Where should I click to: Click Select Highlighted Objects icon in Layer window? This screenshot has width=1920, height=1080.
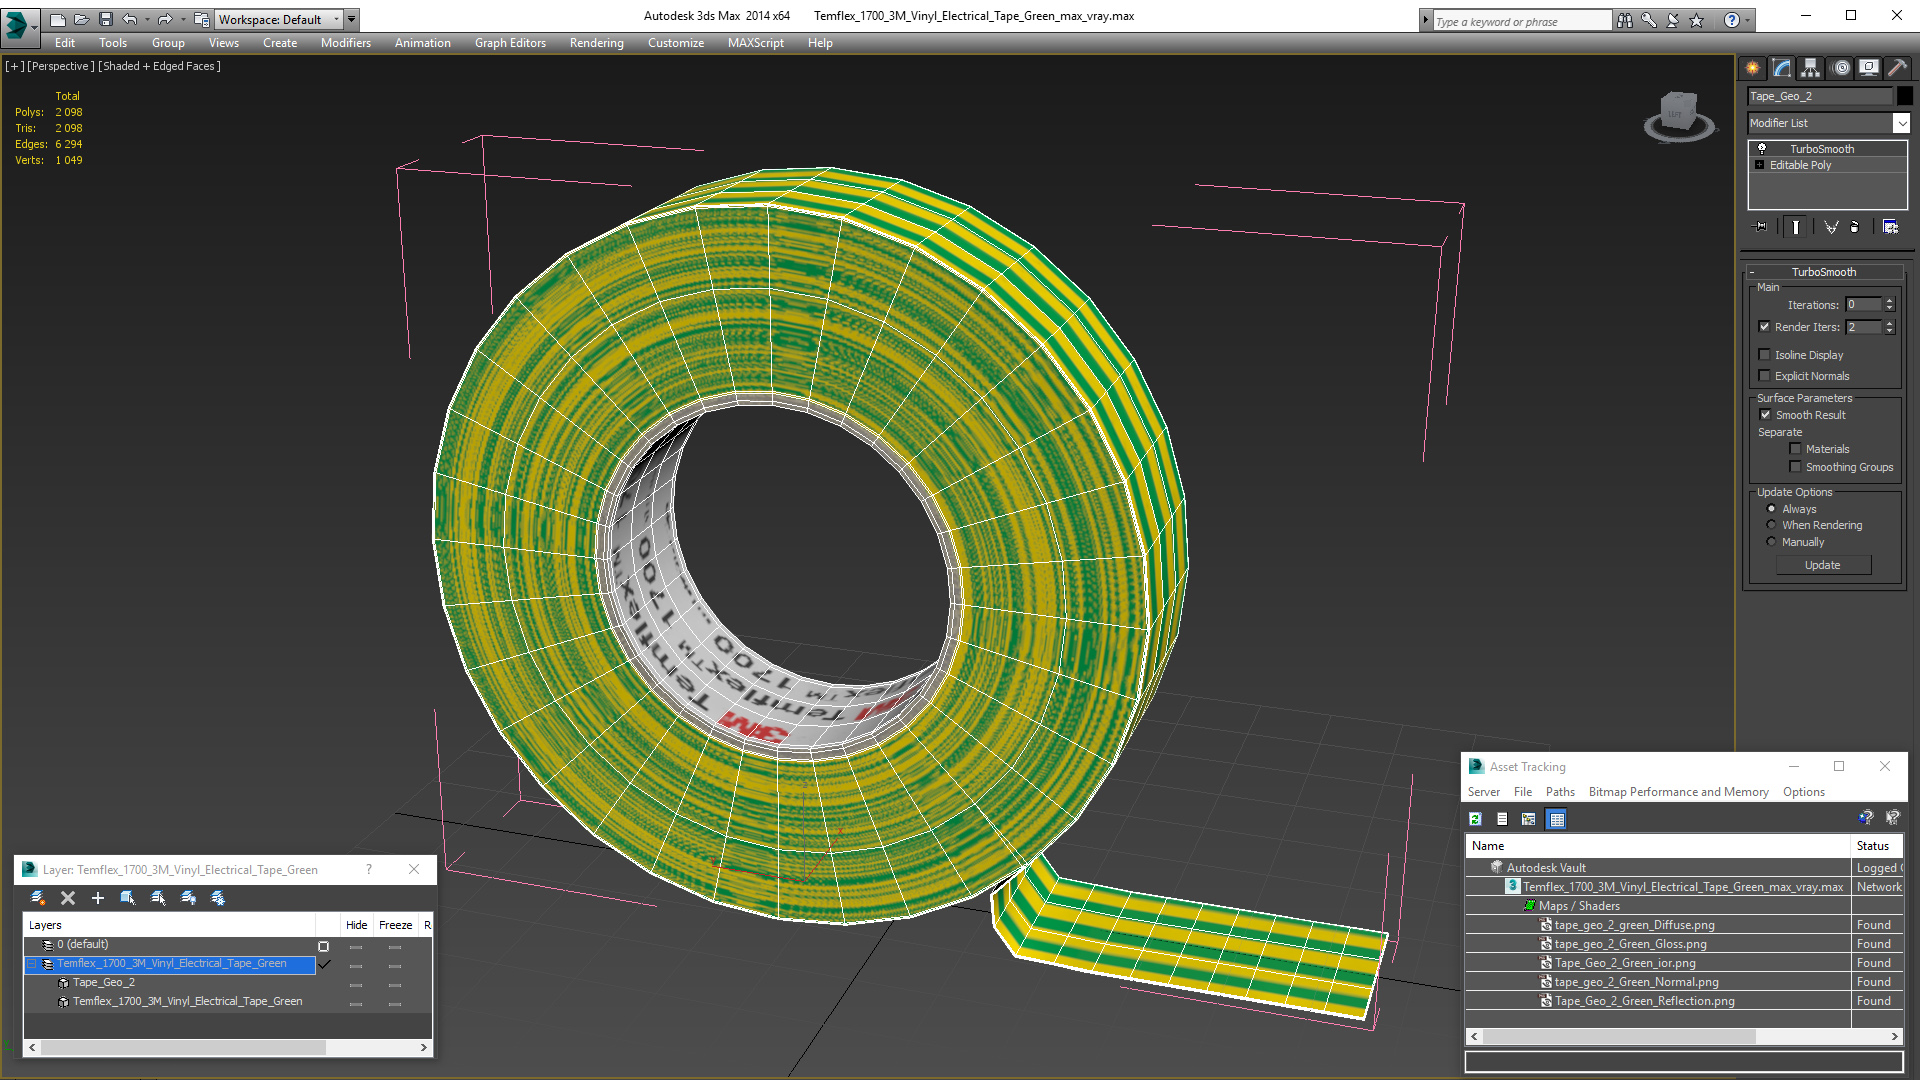pos(128,898)
